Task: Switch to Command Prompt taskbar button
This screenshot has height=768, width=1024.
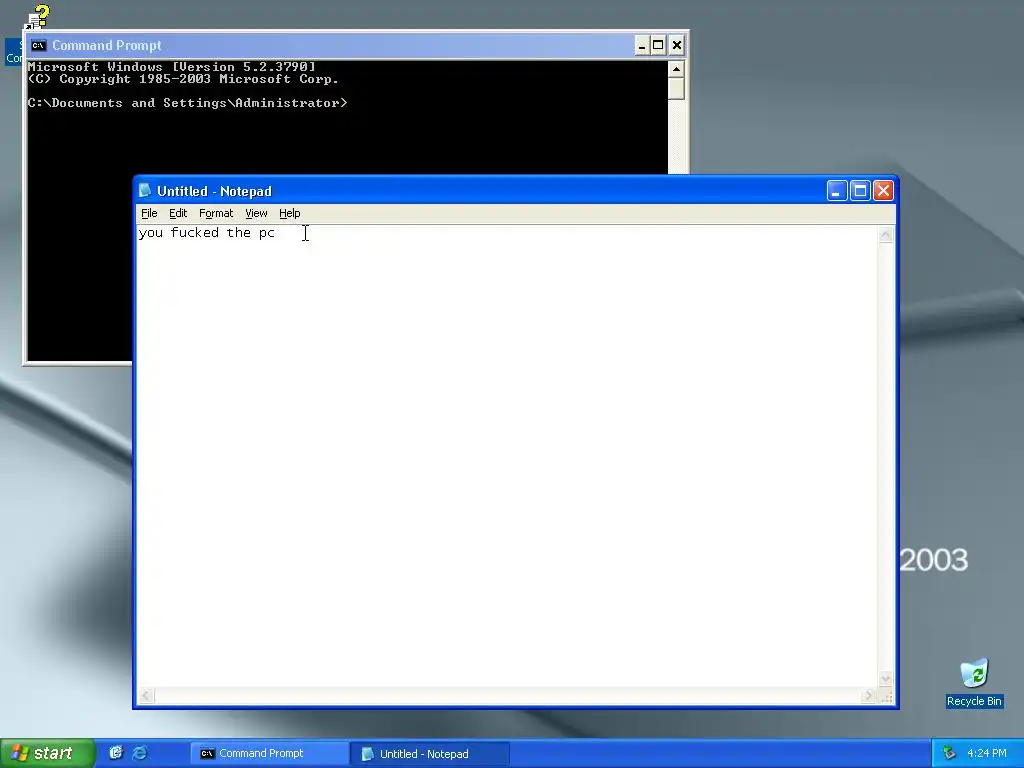Action: 269,754
